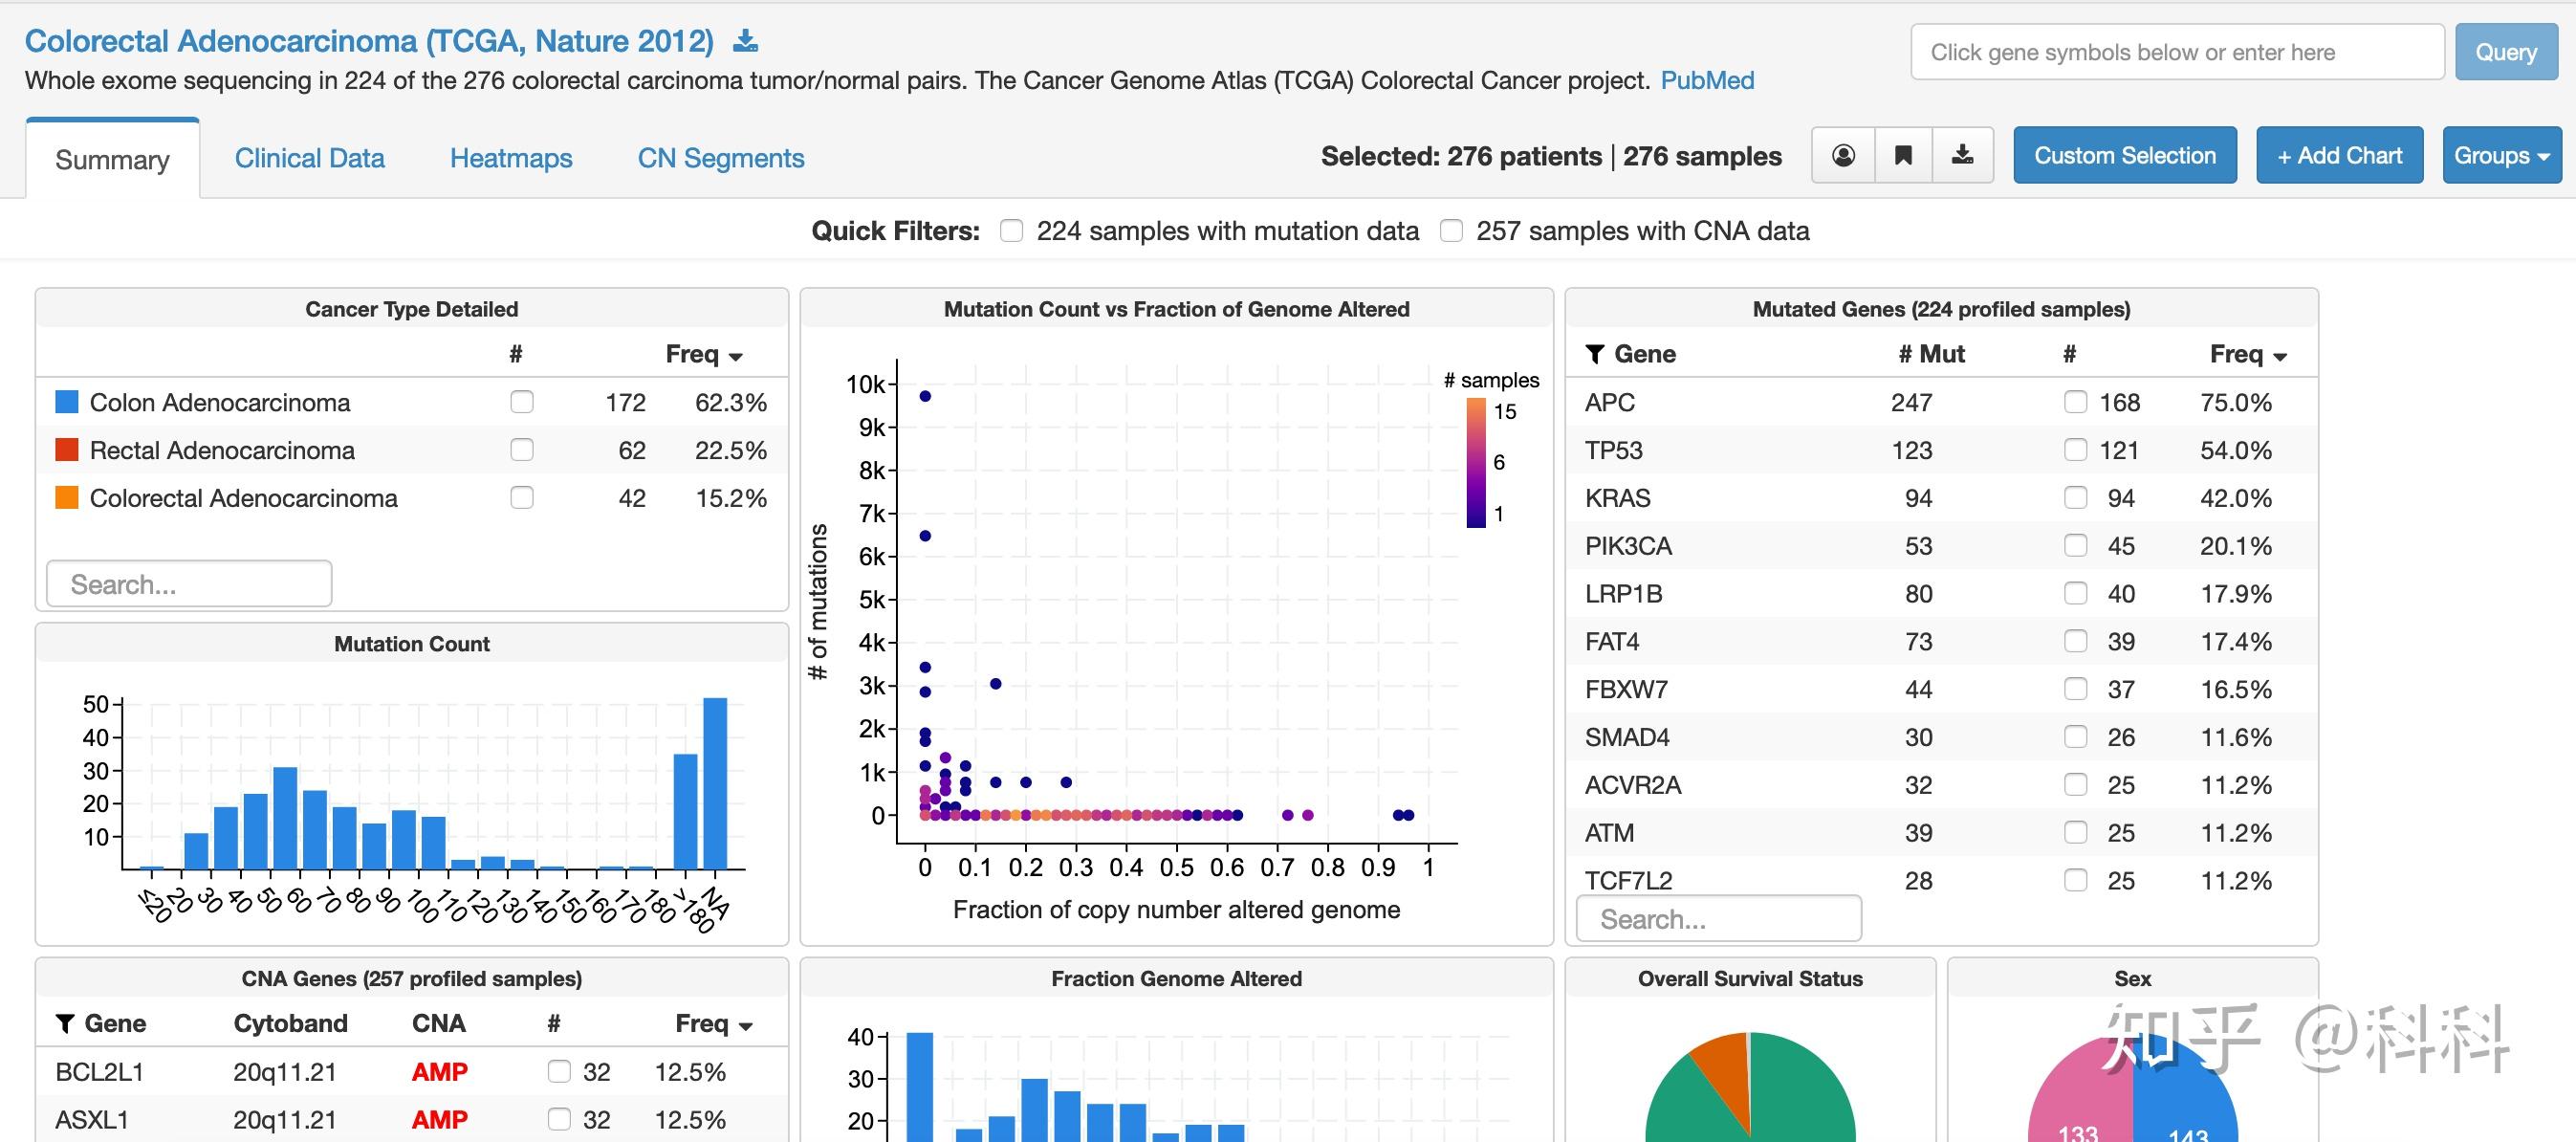The height and width of the screenshot is (1142, 2576).
Task: Open the Heatmaps tab
Action: (511, 158)
